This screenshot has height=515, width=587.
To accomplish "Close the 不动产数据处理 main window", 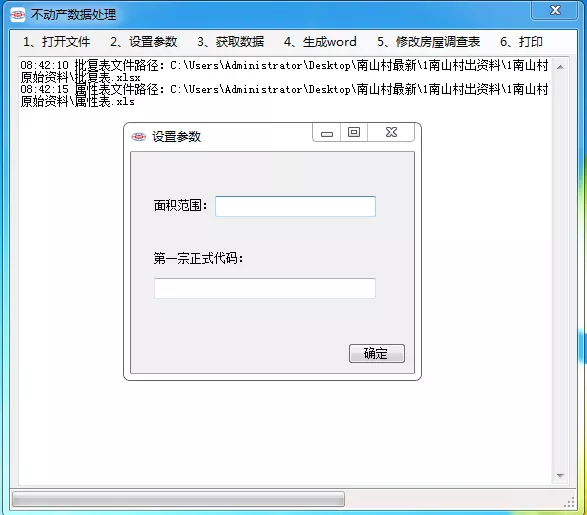I will [555, 10].
